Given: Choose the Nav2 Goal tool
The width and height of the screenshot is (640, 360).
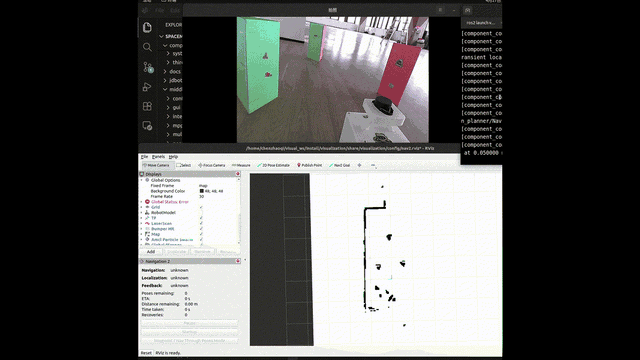Looking at the screenshot, I should (x=340, y=165).
